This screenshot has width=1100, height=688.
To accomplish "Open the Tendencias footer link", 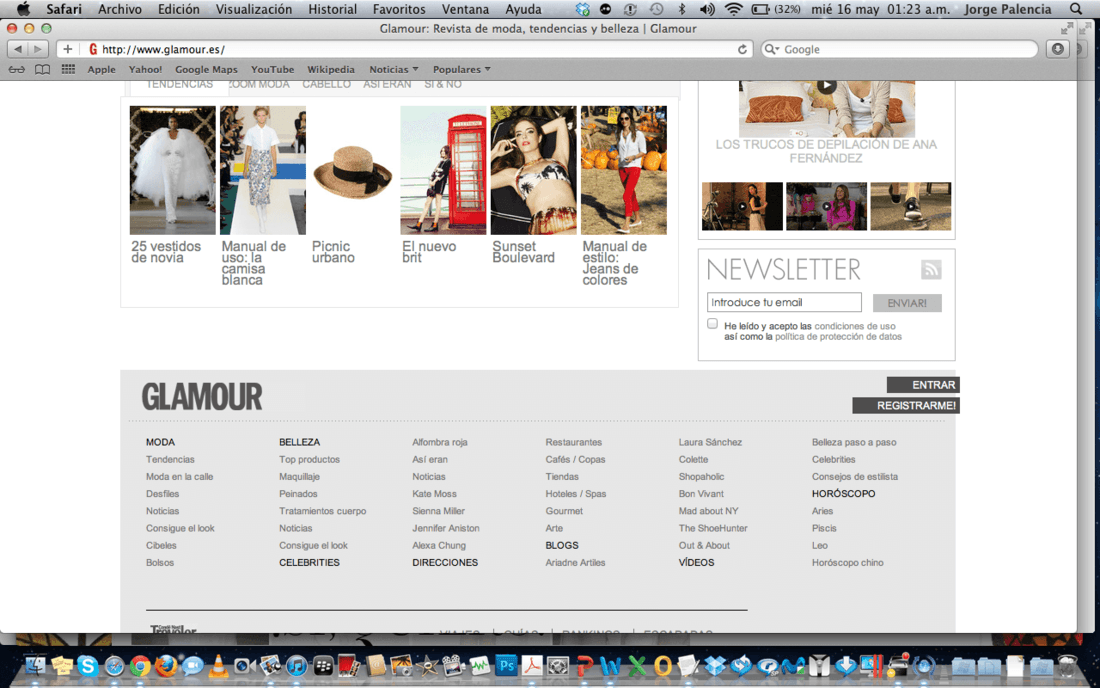I will [x=170, y=459].
